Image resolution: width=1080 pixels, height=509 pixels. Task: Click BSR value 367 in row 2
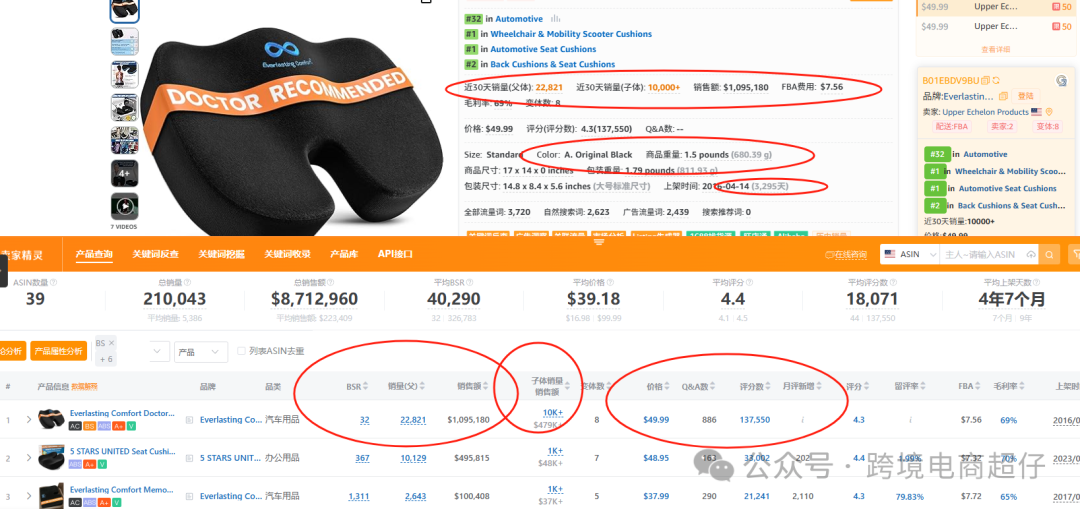click(x=362, y=458)
